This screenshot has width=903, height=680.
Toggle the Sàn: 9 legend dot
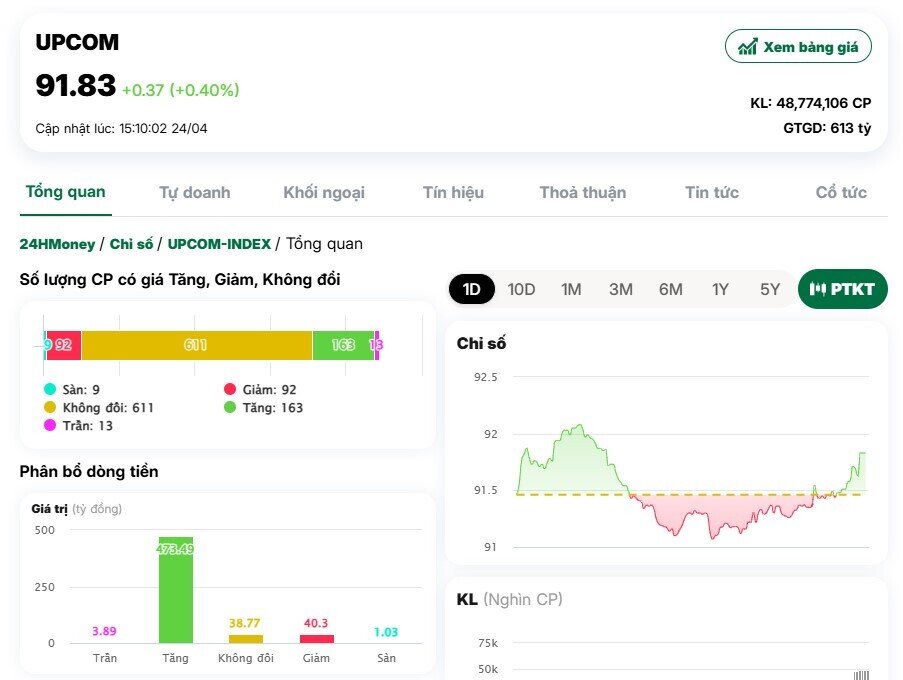pyautogui.click(x=50, y=389)
